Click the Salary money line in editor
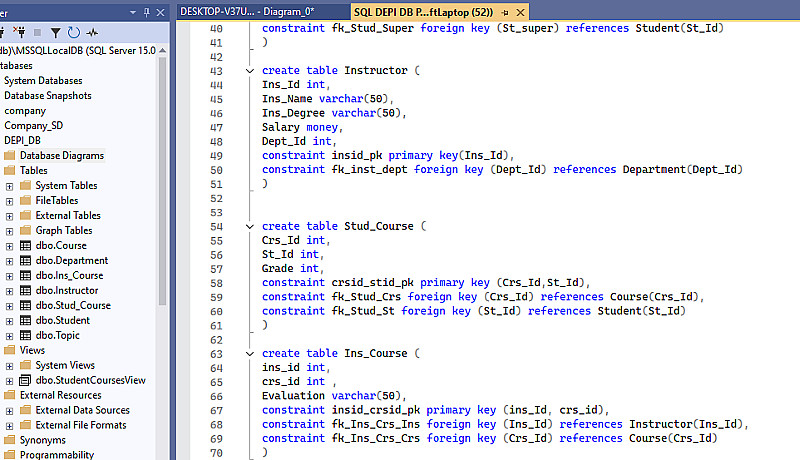 tap(302, 127)
